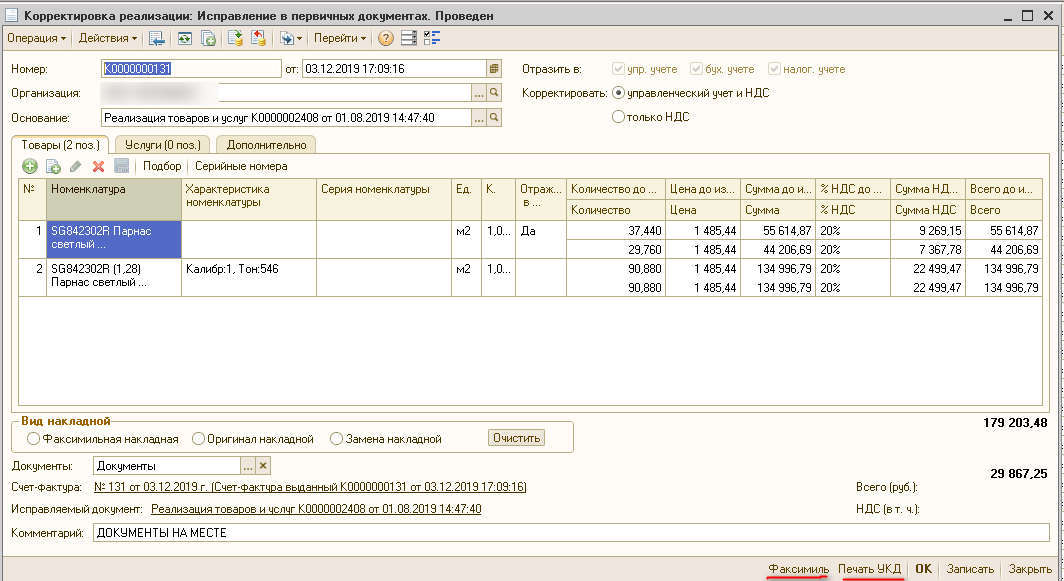Select the Факсимильная накладная radio button
1064x581 pixels.
[34, 439]
